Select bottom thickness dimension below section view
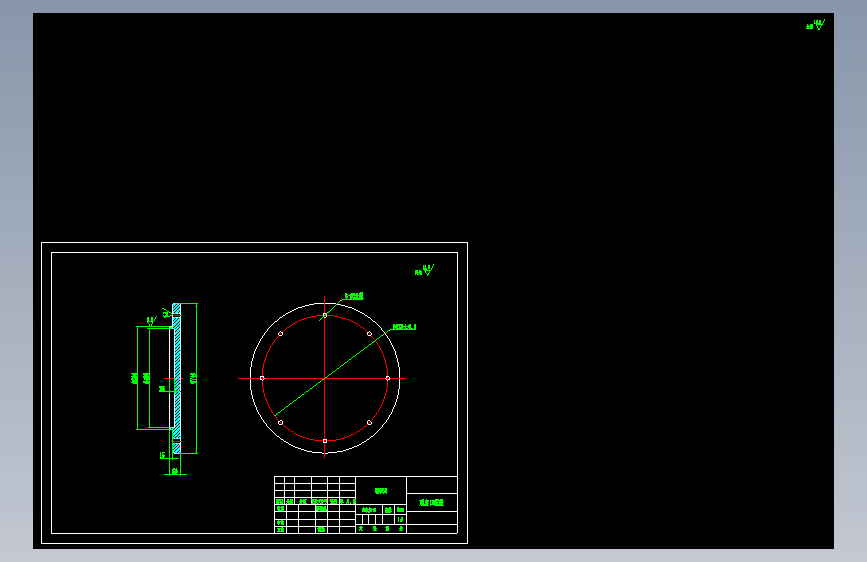867x562 pixels. point(175,471)
